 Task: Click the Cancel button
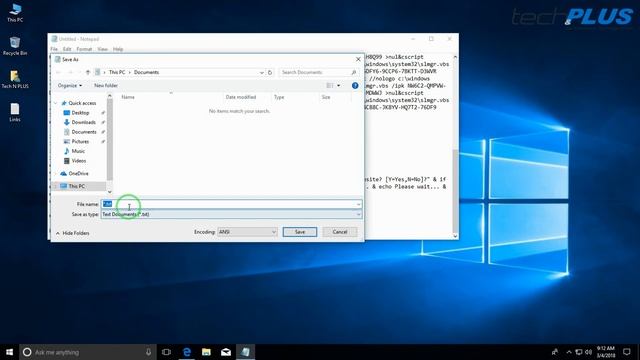[340, 232]
